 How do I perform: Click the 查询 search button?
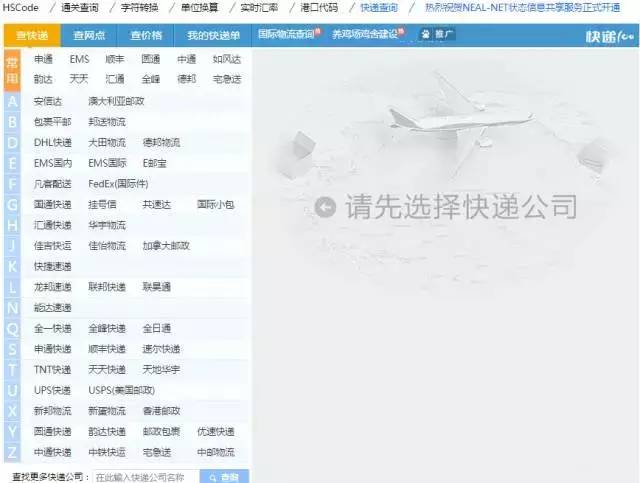coord(224,477)
